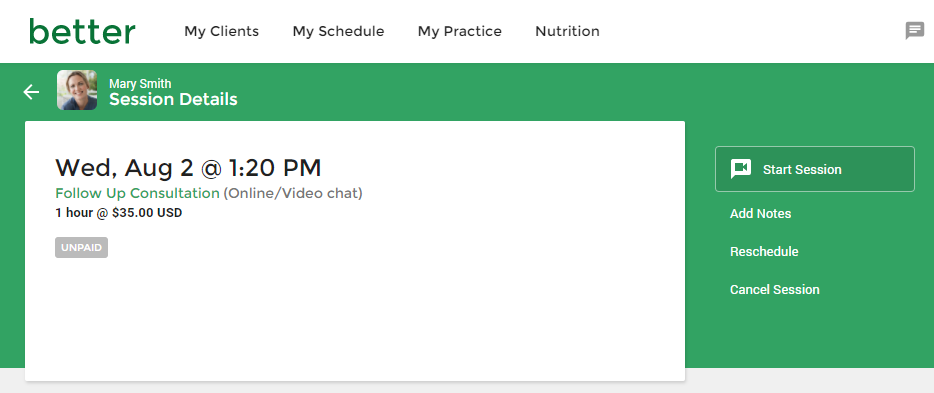Screen dimensions: 934x393
Task: Select the Nutrition menu item
Action: tap(567, 31)
